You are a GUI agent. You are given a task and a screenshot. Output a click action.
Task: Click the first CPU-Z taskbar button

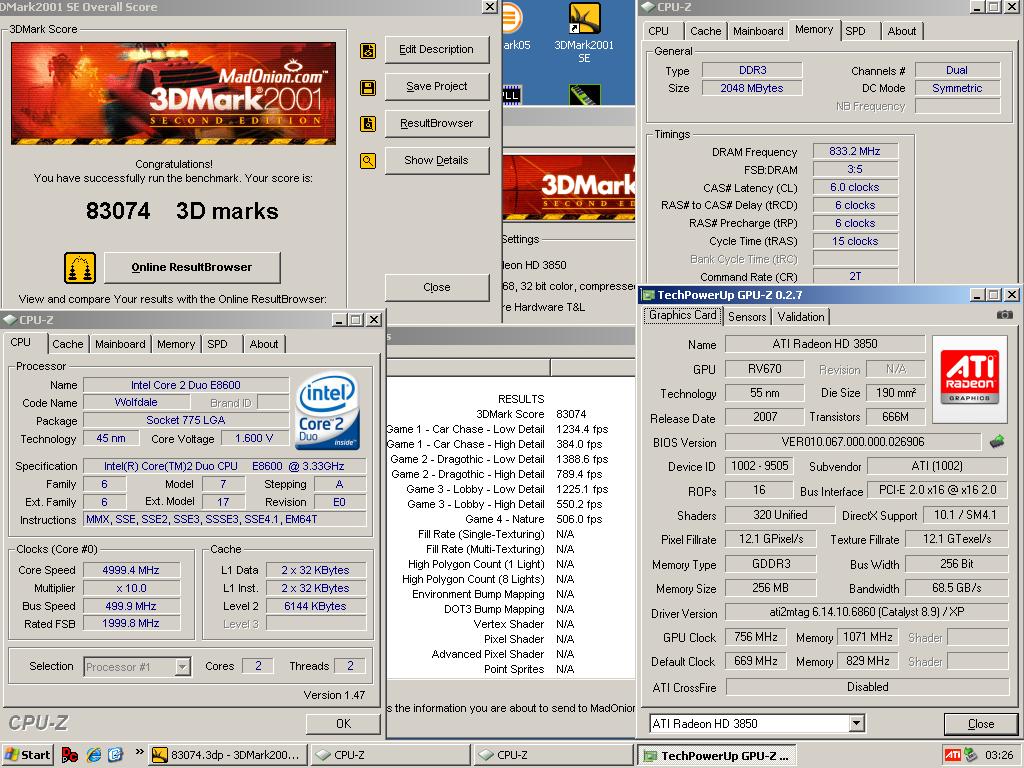389,755
